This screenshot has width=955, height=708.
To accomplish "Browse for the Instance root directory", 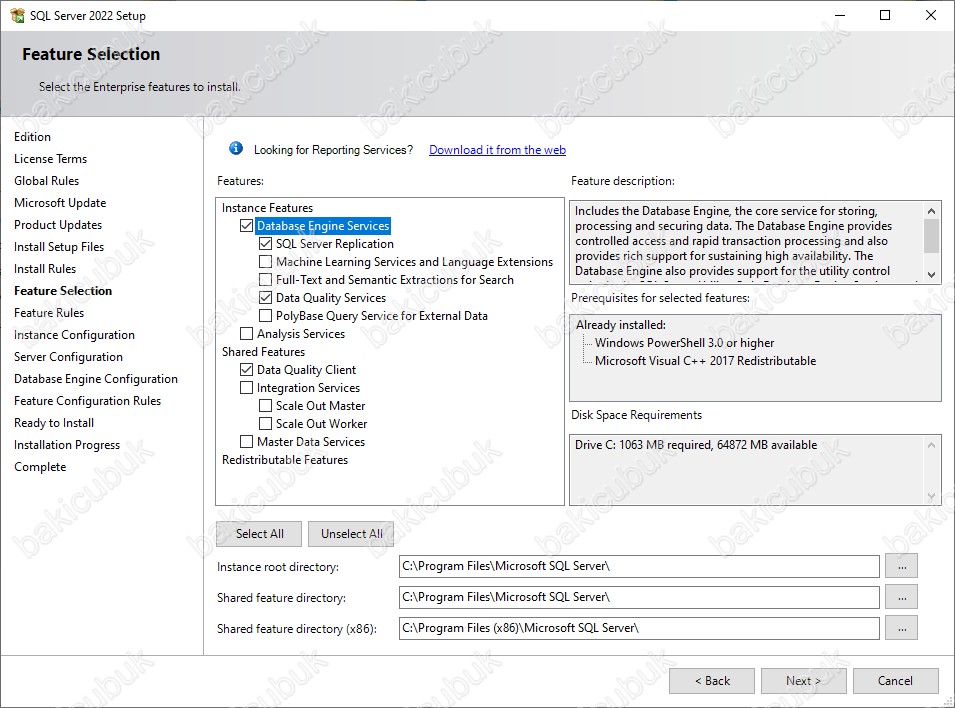I will 902,567.
